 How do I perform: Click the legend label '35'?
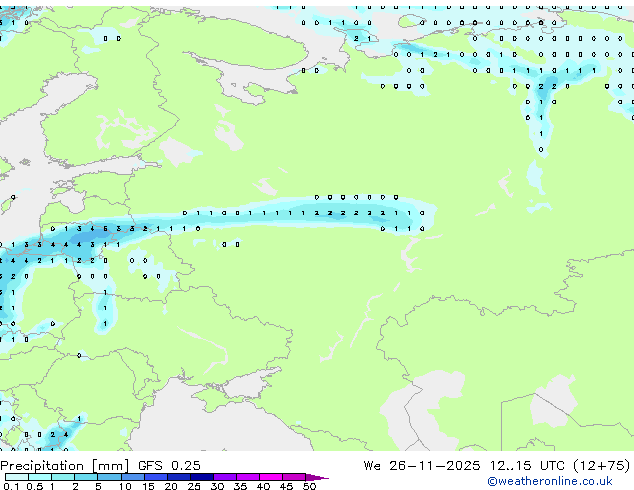click(240, 486)
